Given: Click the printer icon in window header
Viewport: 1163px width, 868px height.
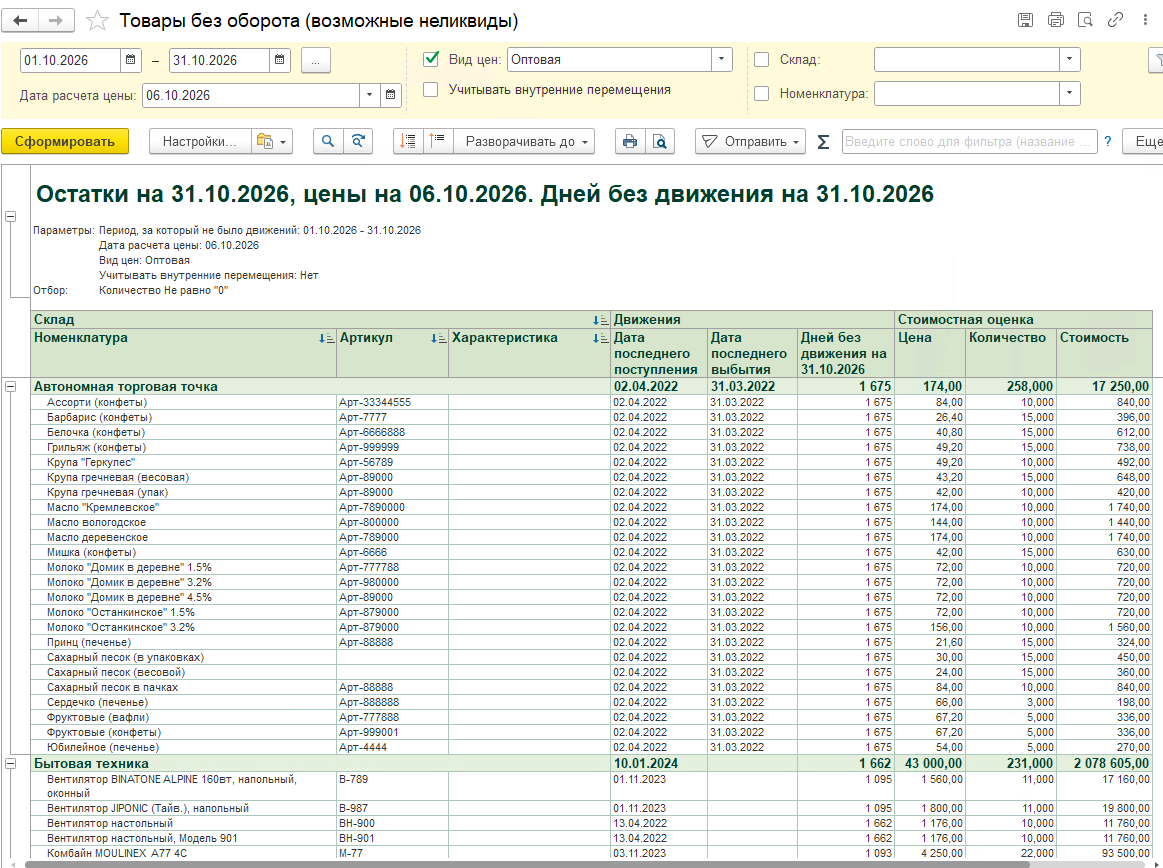Looking at the screenshot, I should [x=1055, y=20].
